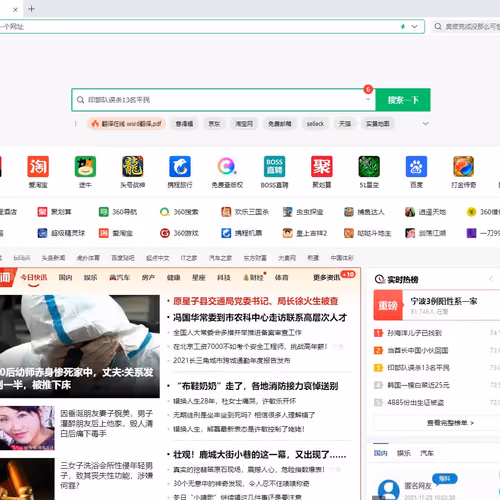Open 捕鱼达人 link
This screenshot has width=500, height=500.
click(x=364, y=212)
